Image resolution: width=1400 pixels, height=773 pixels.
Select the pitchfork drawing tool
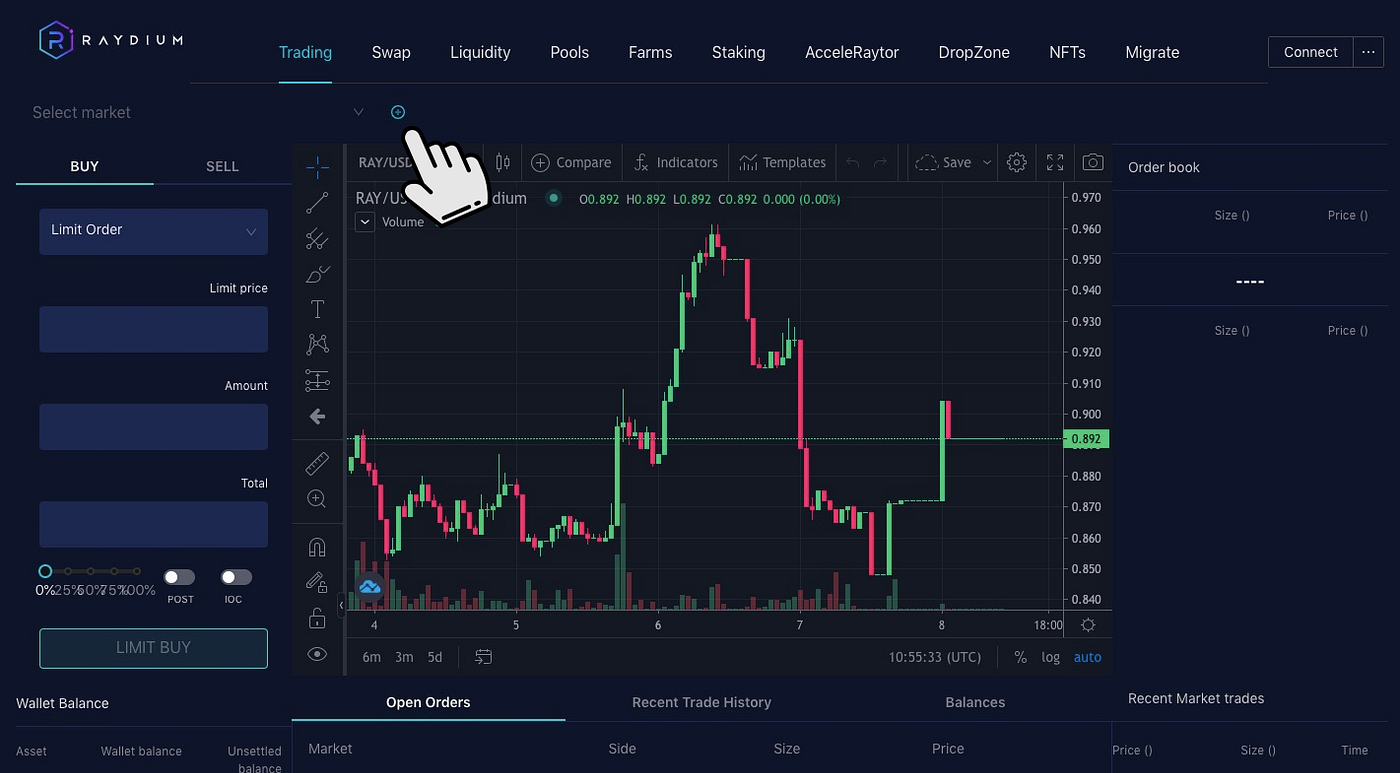tap(317, 238)
